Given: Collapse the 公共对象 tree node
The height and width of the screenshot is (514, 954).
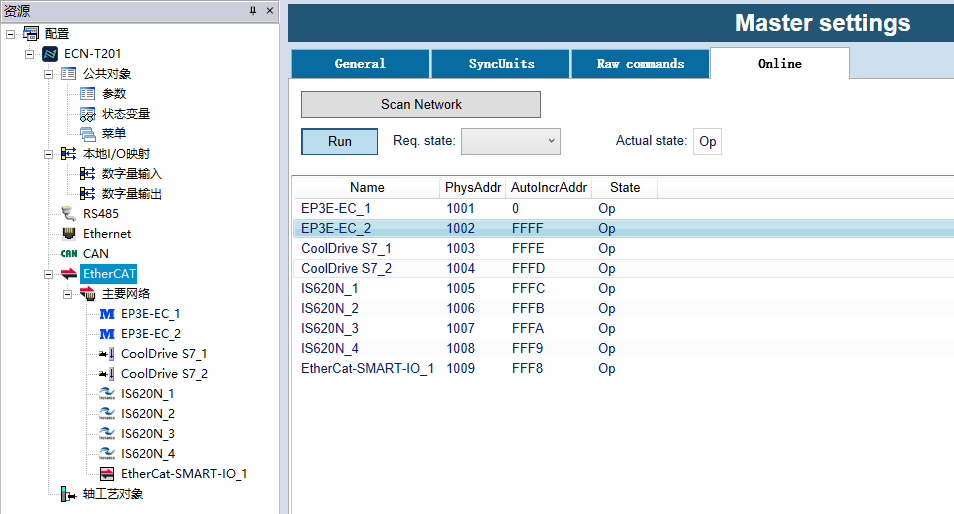Looking at the screenshot, I should 49,74.
